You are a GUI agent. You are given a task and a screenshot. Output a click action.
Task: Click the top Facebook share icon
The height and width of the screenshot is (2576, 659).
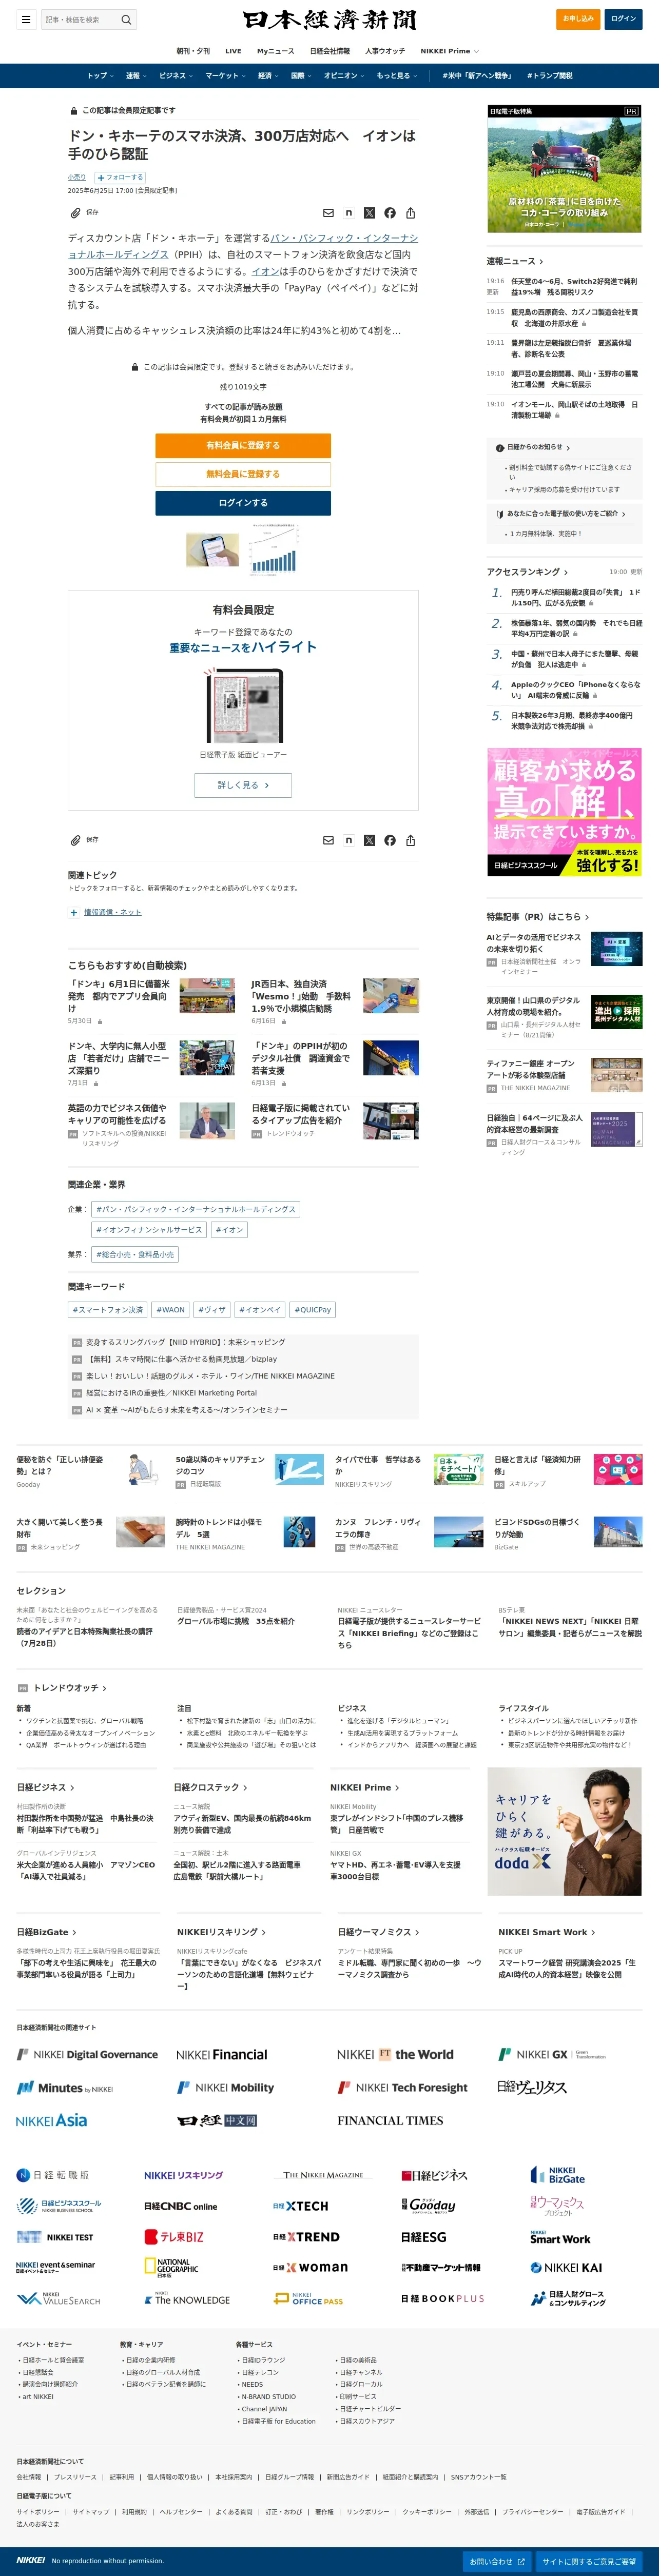tap(390, 213)
